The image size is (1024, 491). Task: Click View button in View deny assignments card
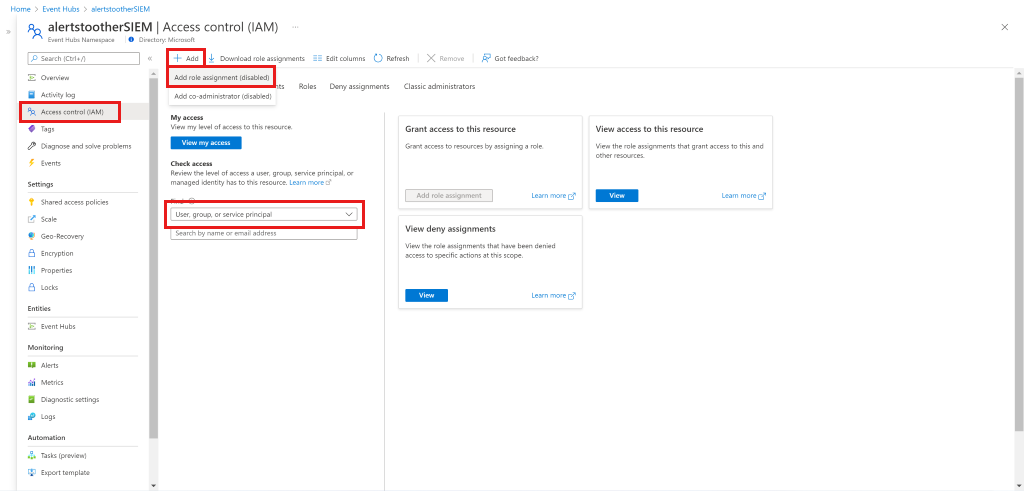(426, 295)
